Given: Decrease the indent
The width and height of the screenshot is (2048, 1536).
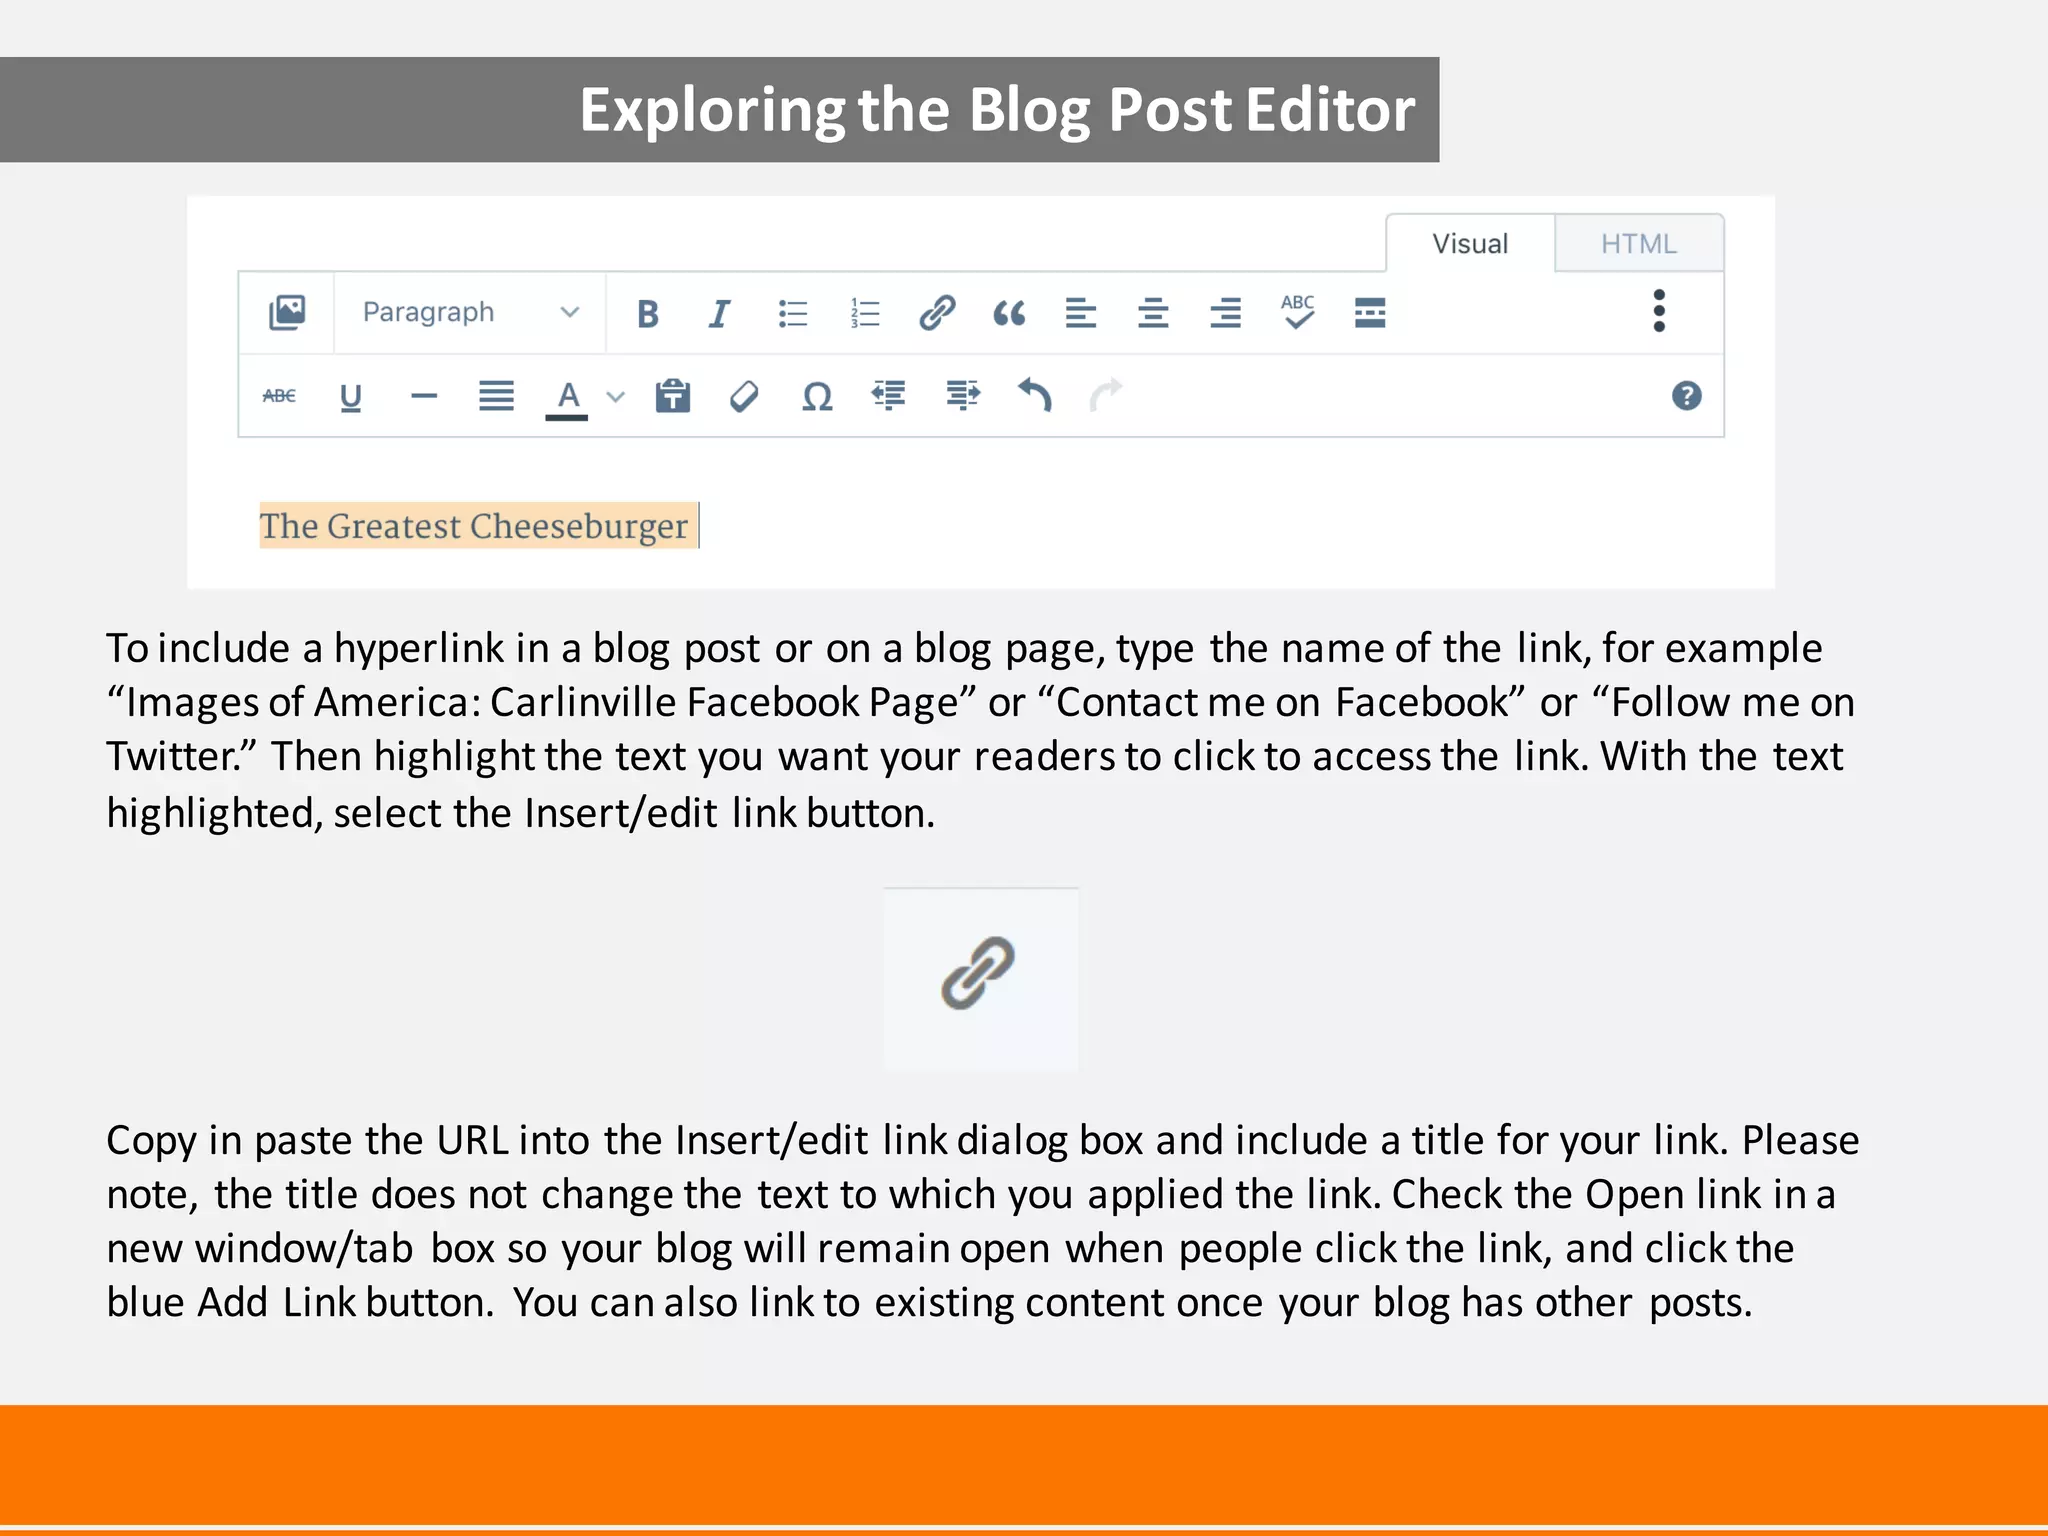Looking at the screenshot, I should [889, 396].
